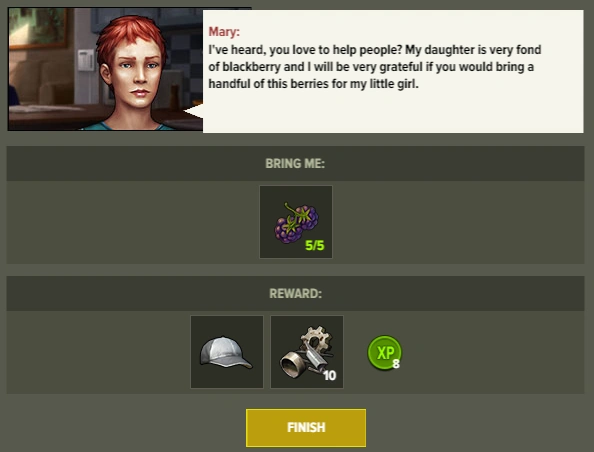Image resolution: width=594 pixels, height=452 pixels.
Task: Click the framed picture behind Mary
Action: point(38,28)
